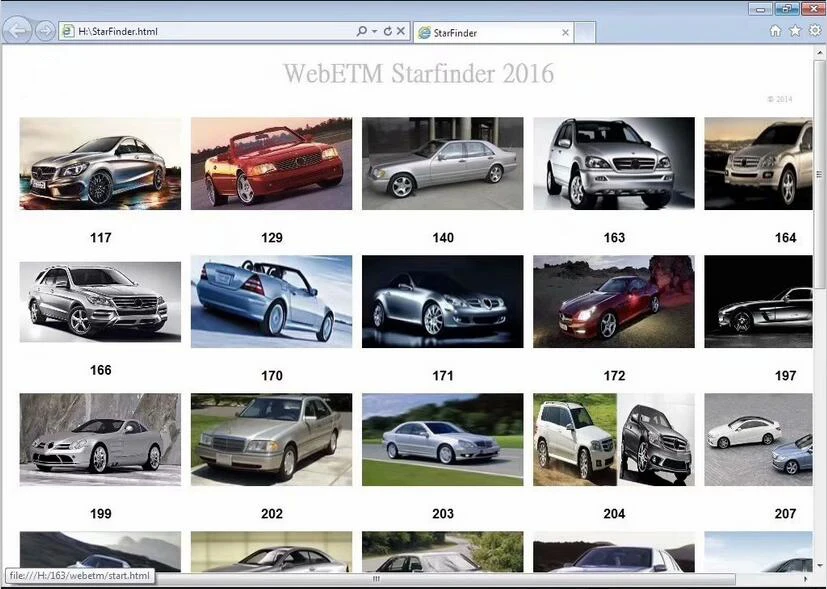The height and width of the screenshot is (589, 827).
Task: Open the red convertible 129 thumbnail
Action: click(x=271, y=163)
